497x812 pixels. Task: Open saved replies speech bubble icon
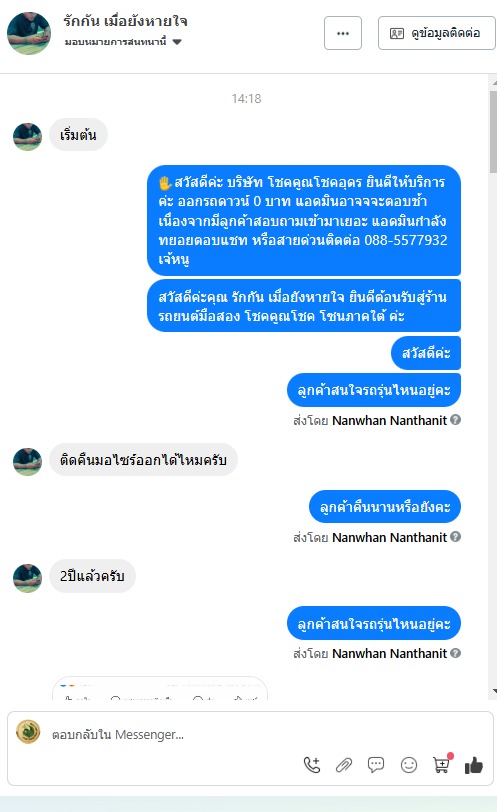tap(376, 765)
